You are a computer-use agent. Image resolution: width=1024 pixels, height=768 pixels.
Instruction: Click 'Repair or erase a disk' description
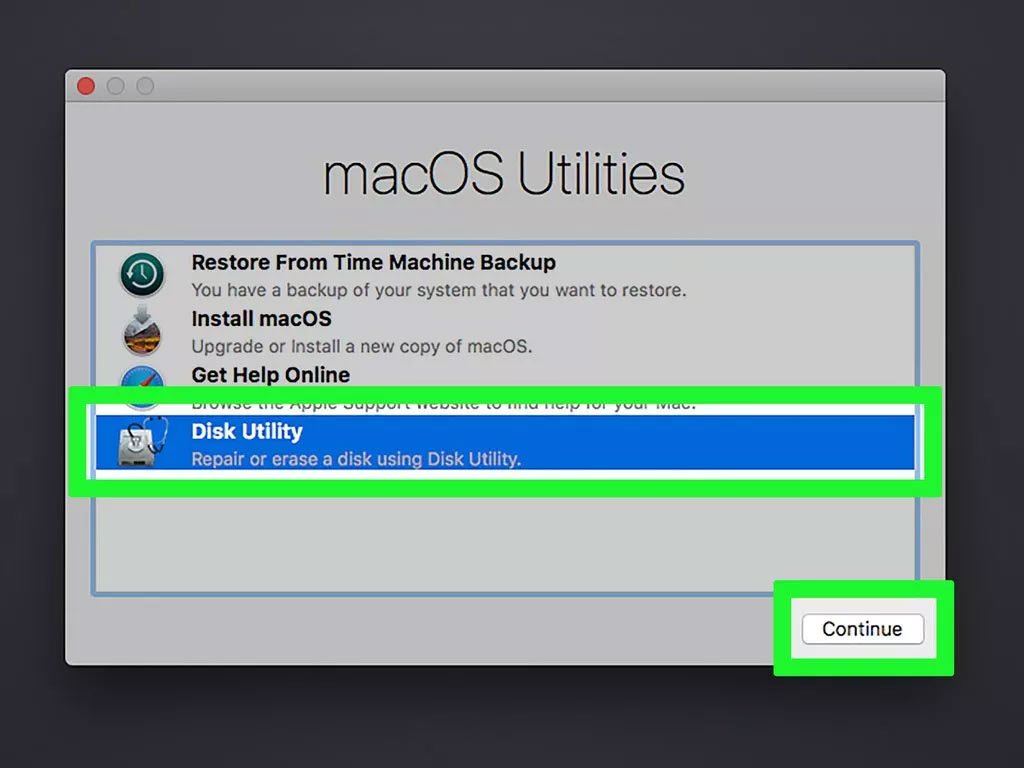coord(356,459)
